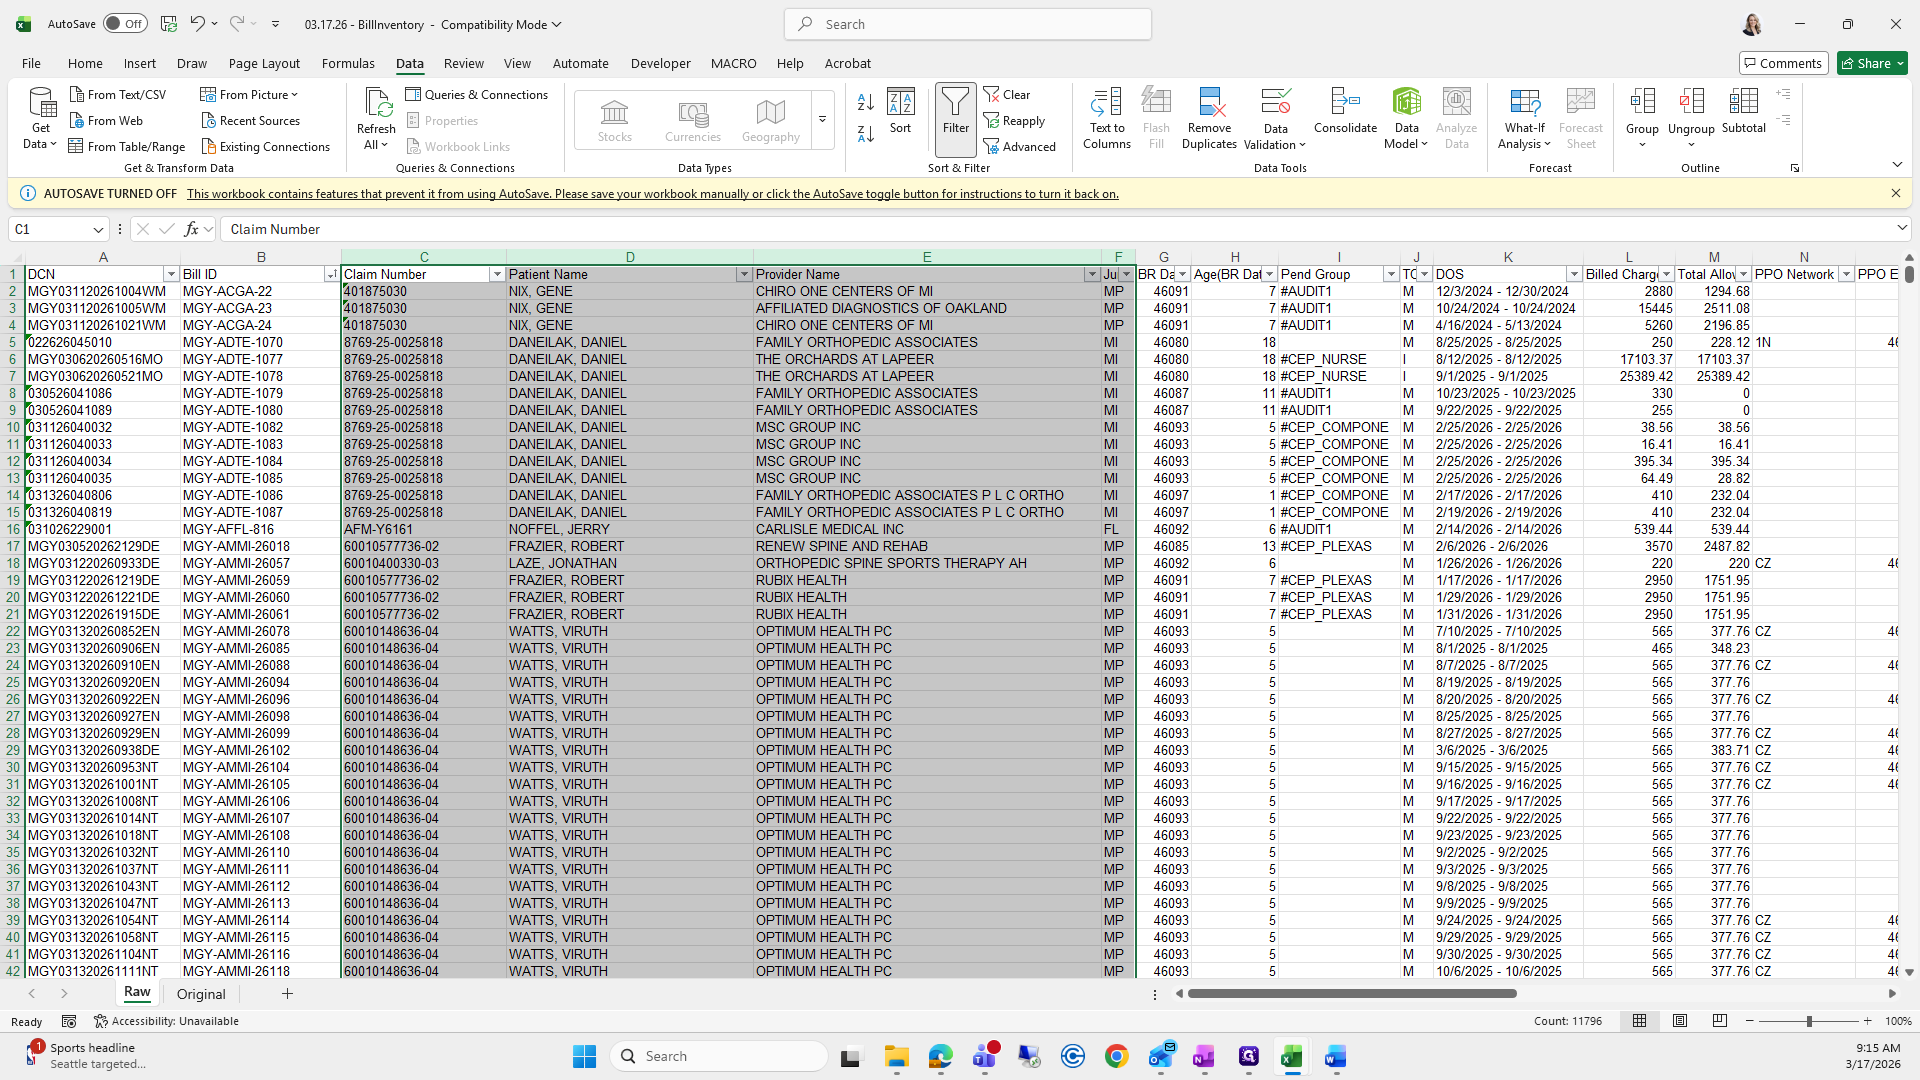This screenshot has width=1920, height=1080.
Task: Switch to Page Break Preview view
Action: [1719, 1021]
